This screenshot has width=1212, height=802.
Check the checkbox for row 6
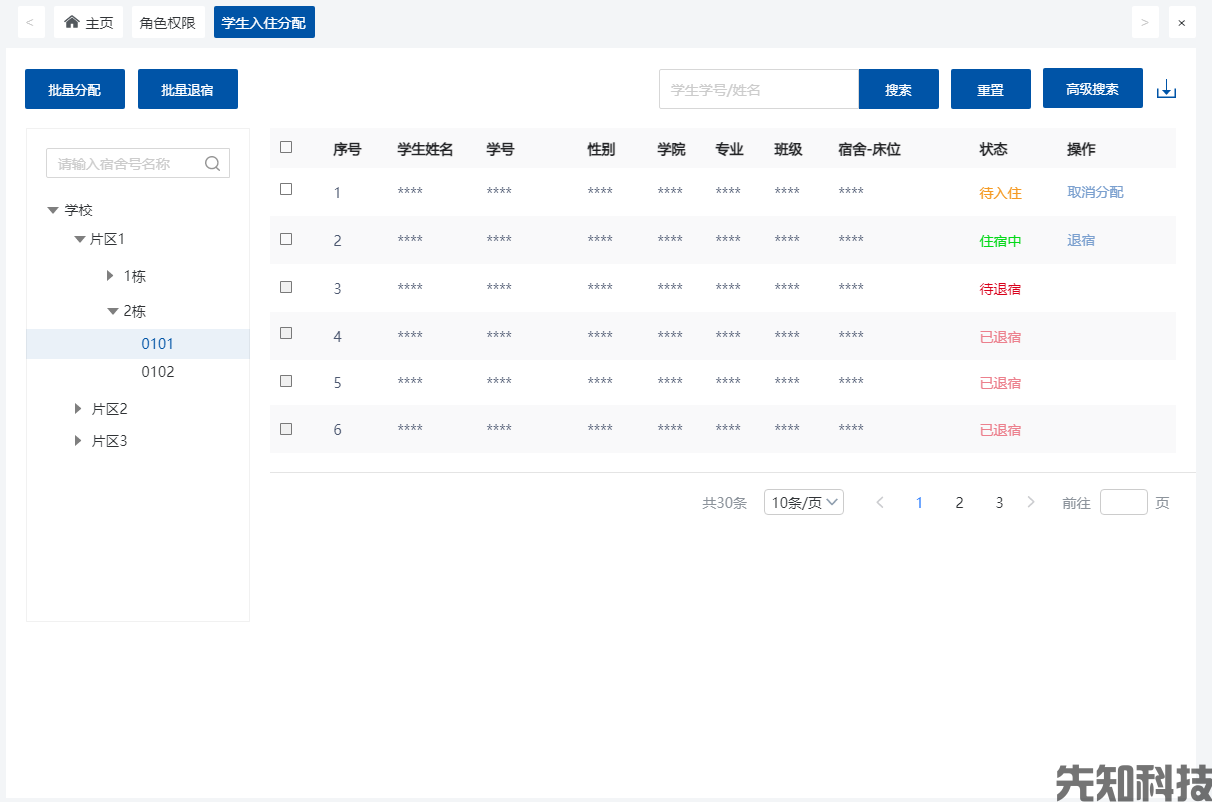pos(286,429)
